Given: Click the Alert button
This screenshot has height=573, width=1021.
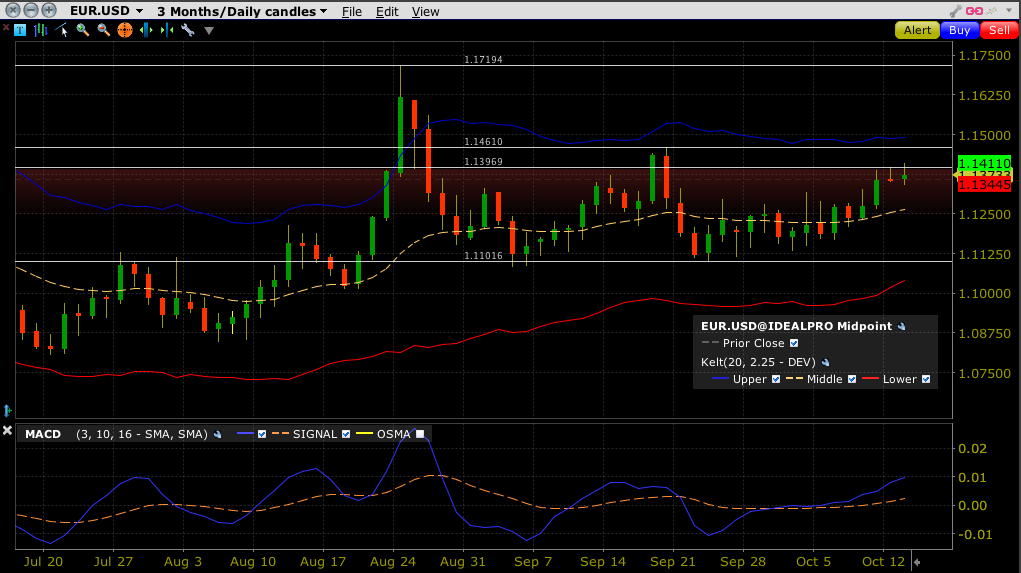Looking at the screenshot, I should pos(917,30).
